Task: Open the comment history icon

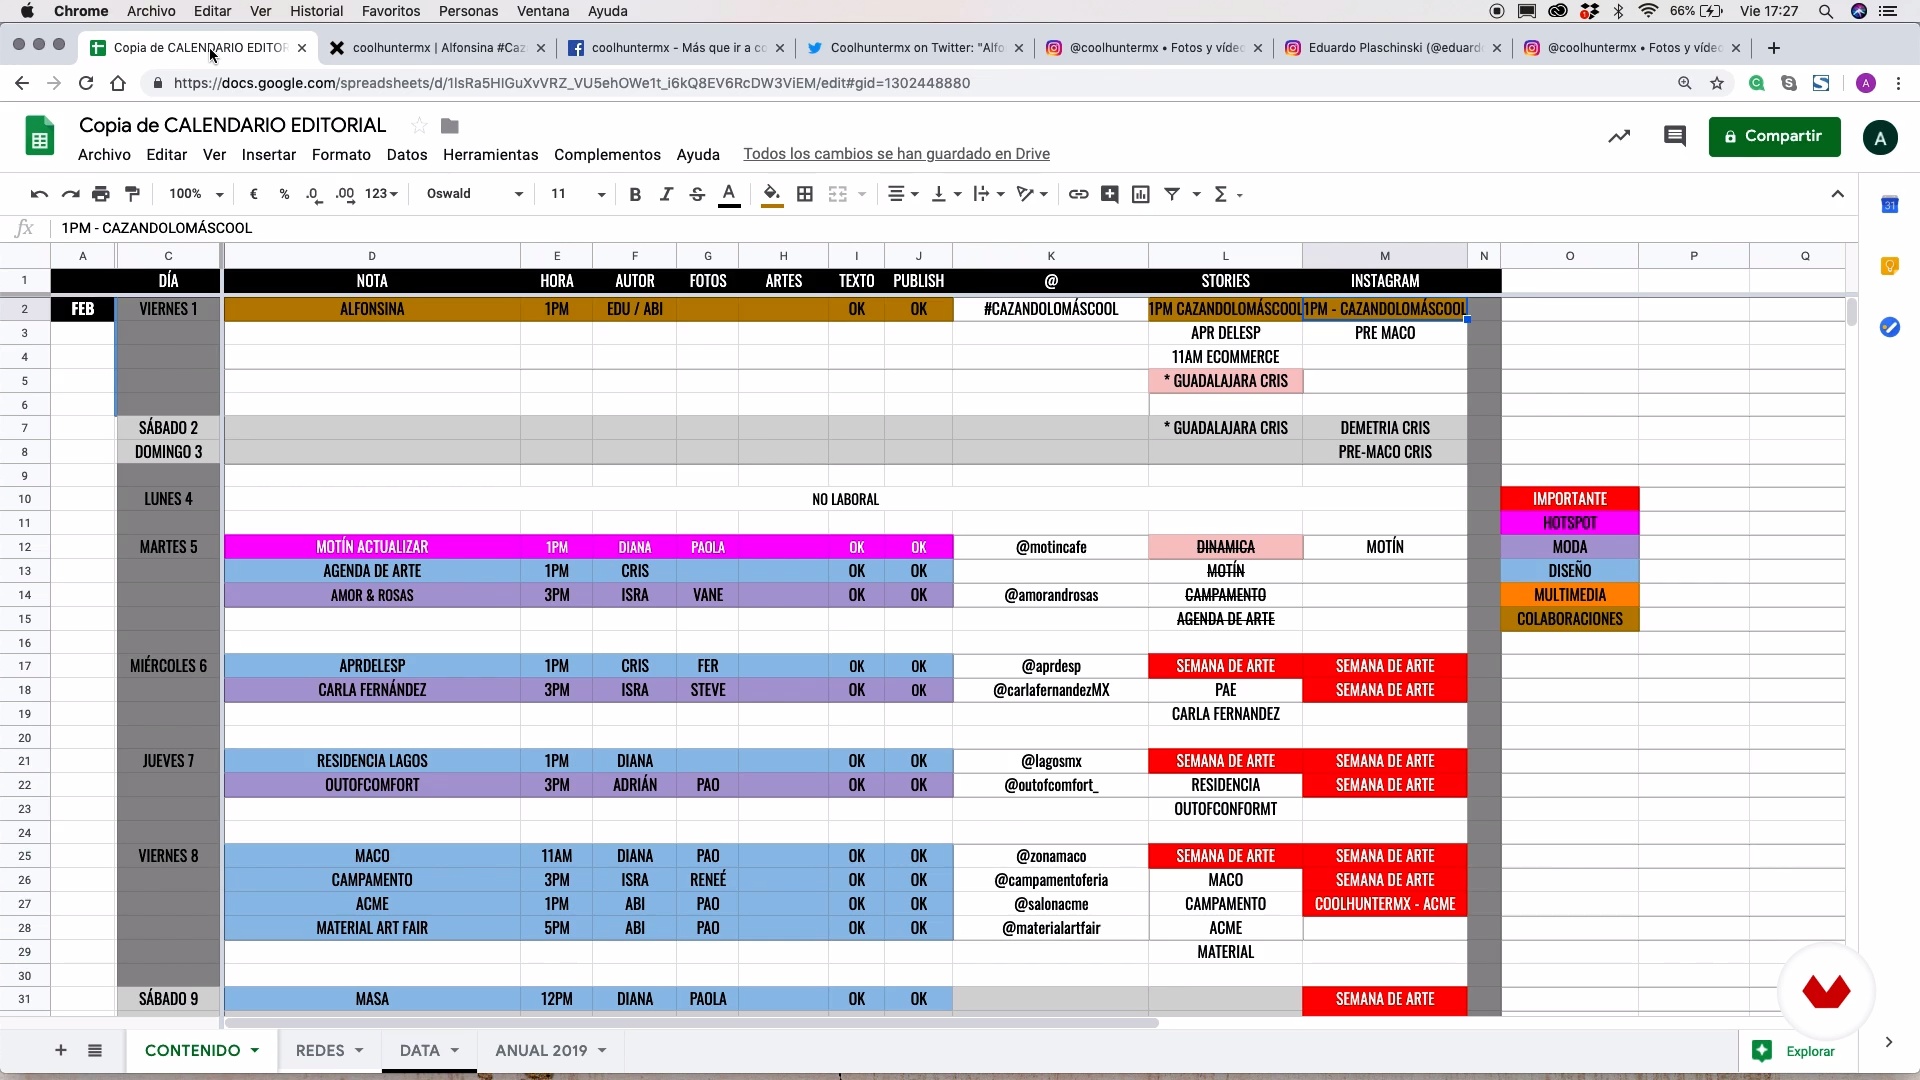Action: point(1675,136)
